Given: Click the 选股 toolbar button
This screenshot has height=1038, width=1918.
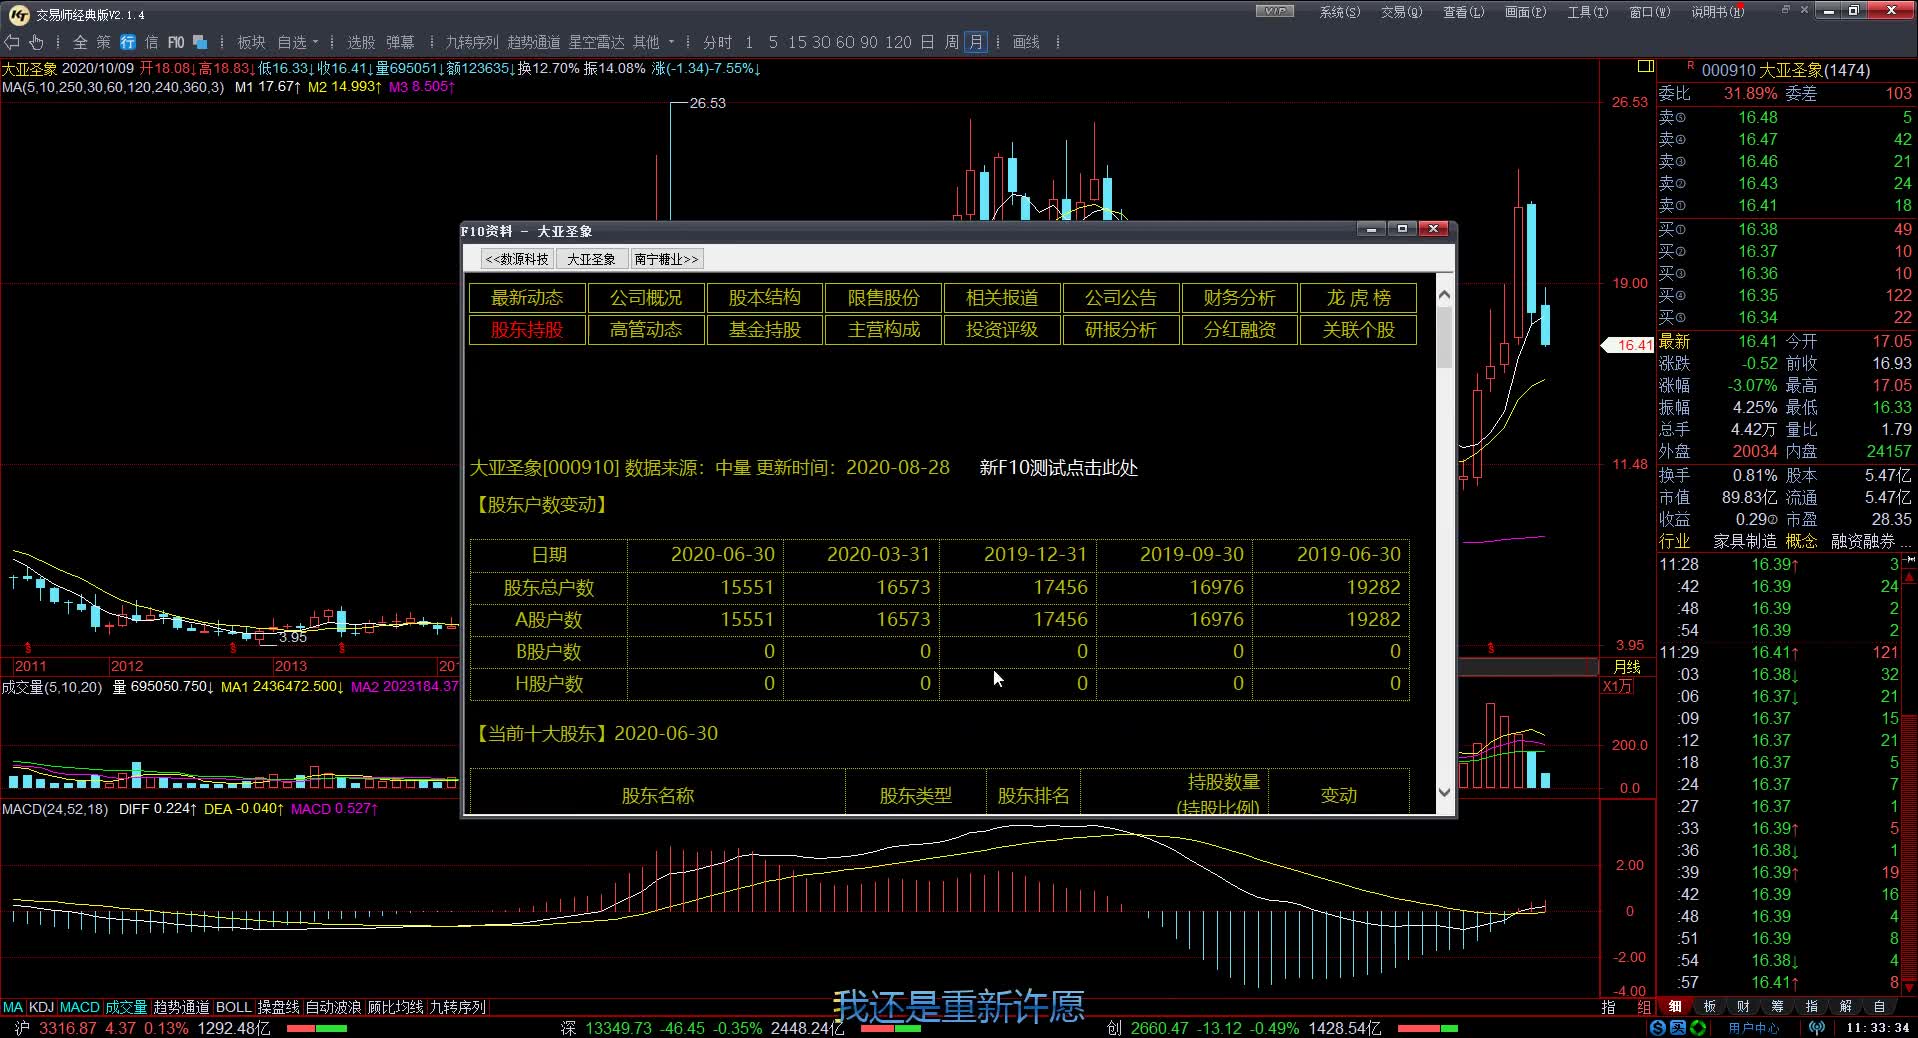Looking at the screenshot, I should click(360, 42).
